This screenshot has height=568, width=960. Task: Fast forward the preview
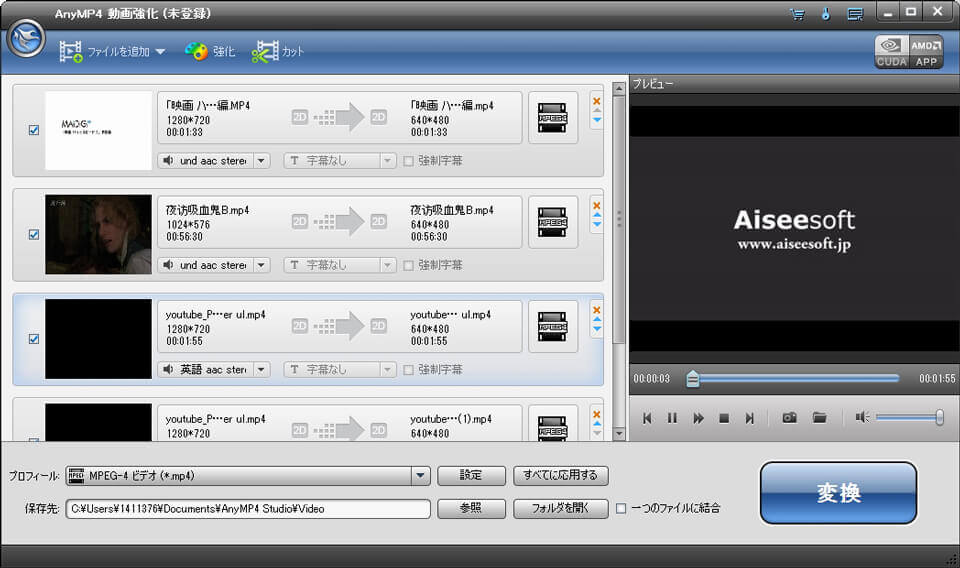pyautogui.click(x=698, y=418)
